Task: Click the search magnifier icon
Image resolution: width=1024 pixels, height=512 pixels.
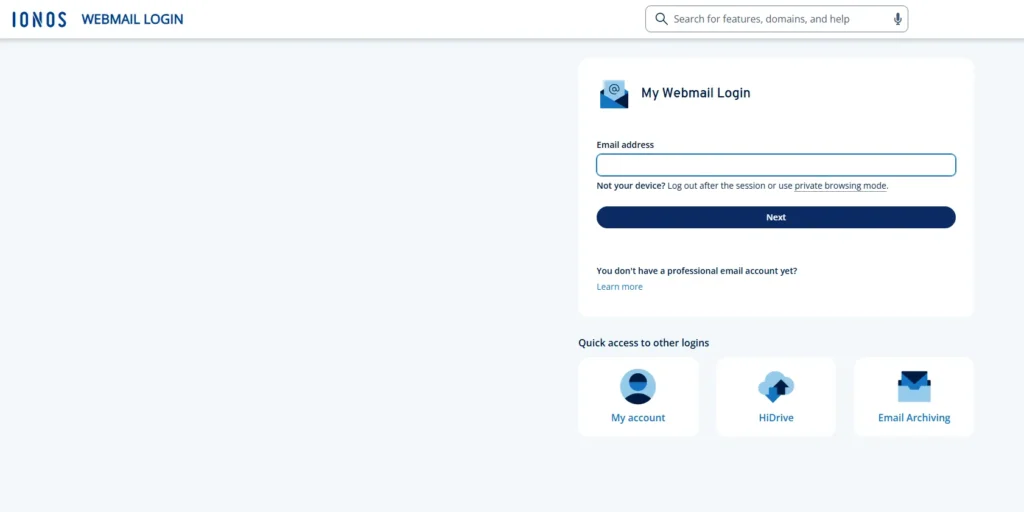Action: 661,19
